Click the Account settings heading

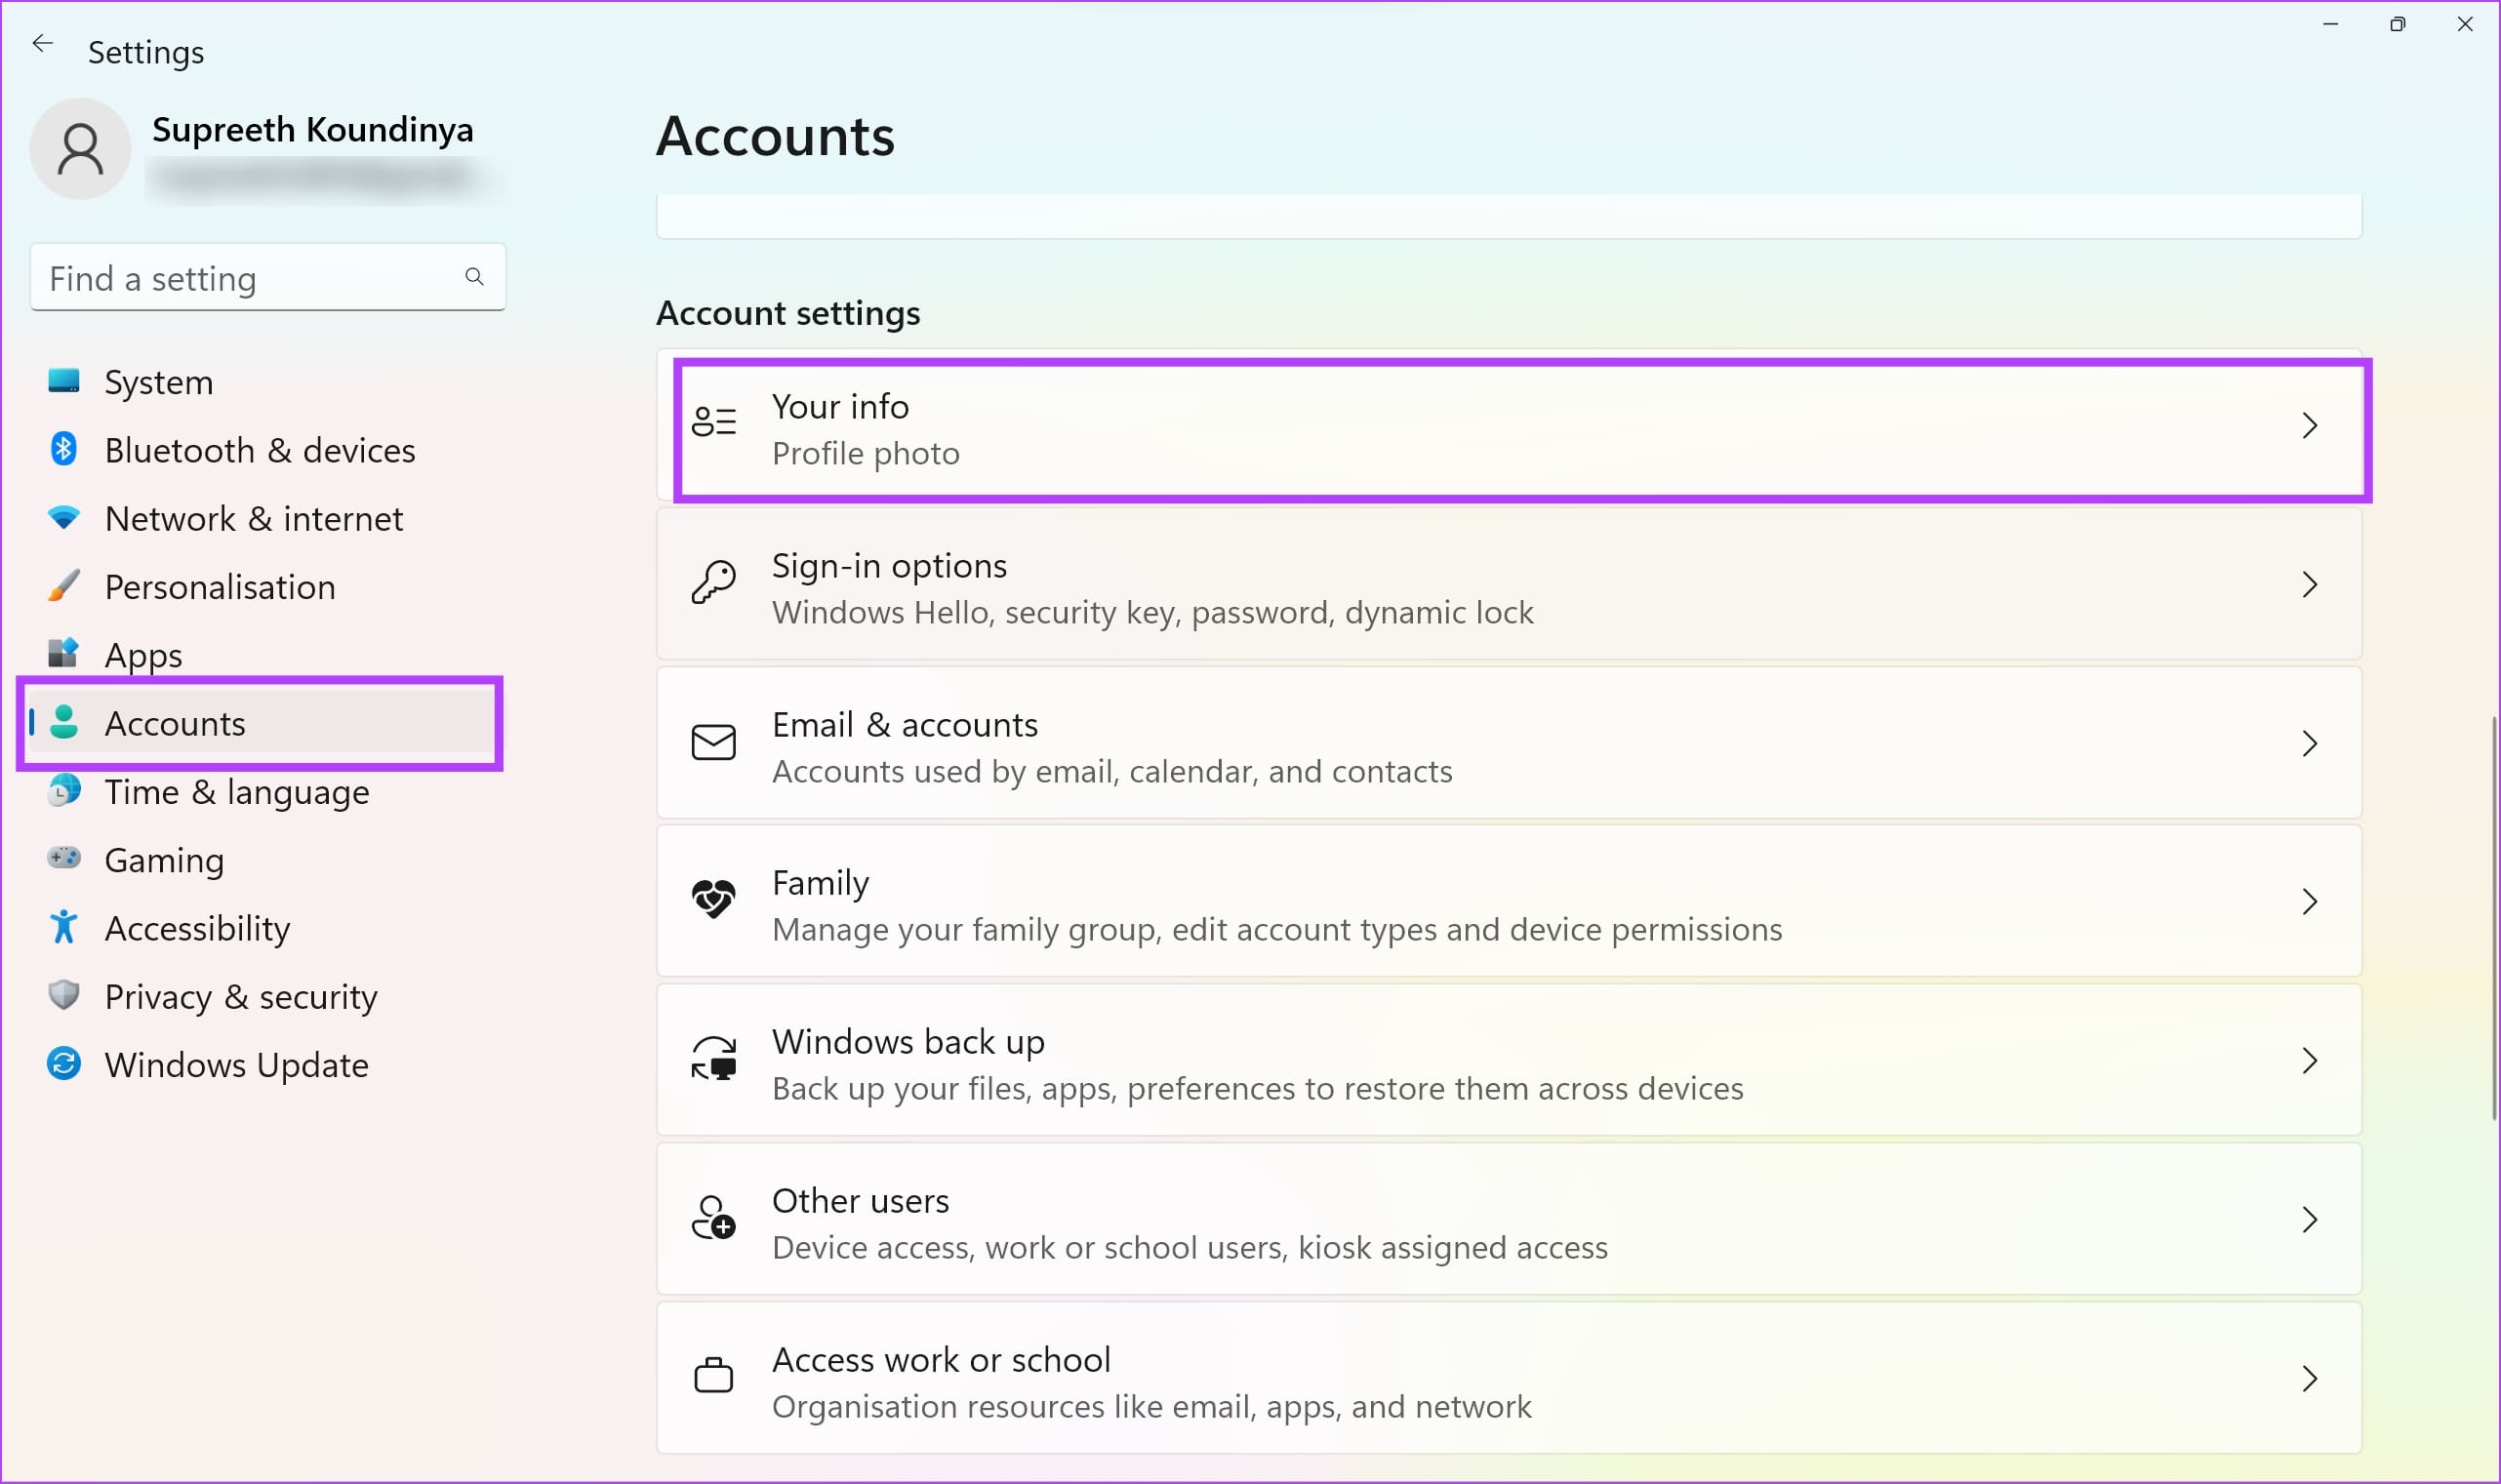click(x=788, y=313)
